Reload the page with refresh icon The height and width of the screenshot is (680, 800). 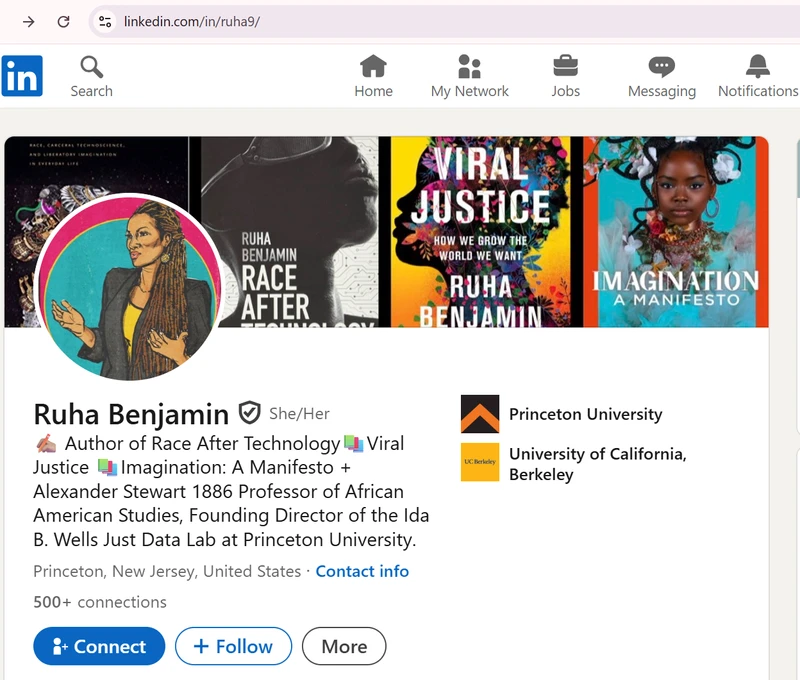(x=63, y=21)
